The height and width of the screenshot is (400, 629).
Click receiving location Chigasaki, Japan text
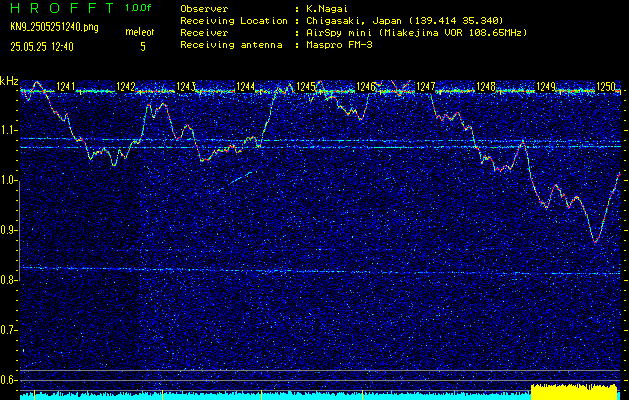(x=404, y=21)
